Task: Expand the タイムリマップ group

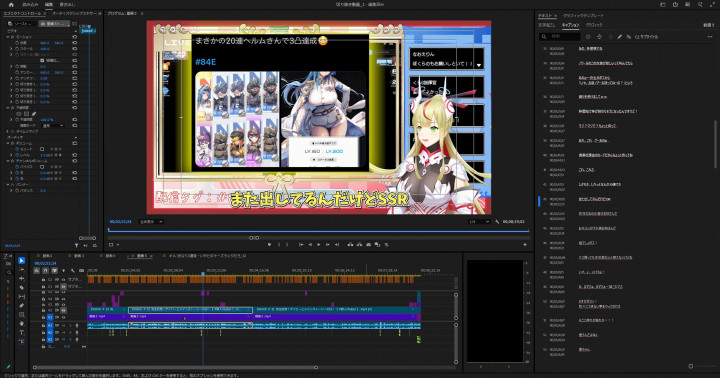Action: (x=7, y=131)
